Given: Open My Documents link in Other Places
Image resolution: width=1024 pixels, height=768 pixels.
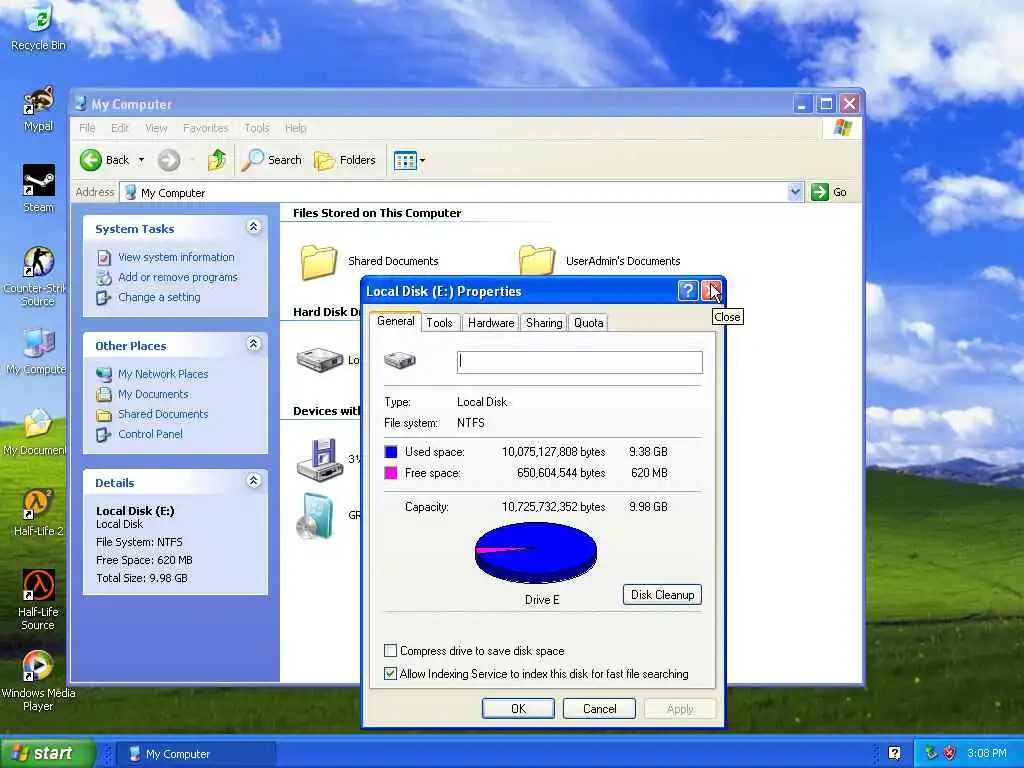Looking at the screenshot, I should click(x=153, y=394).
